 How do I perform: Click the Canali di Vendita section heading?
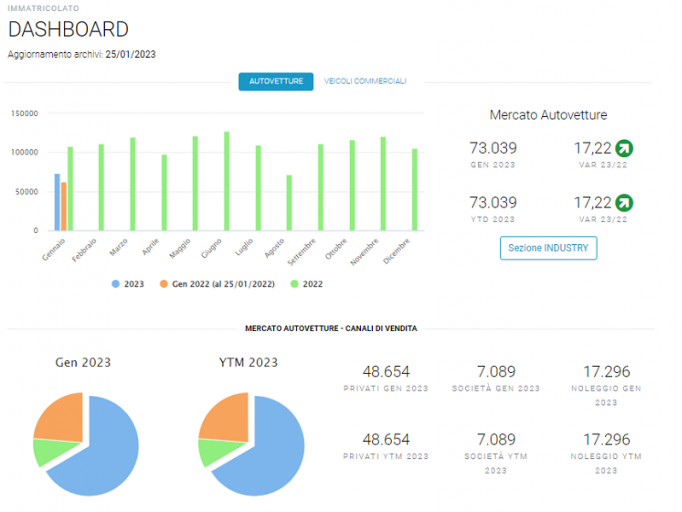(331, 328)
